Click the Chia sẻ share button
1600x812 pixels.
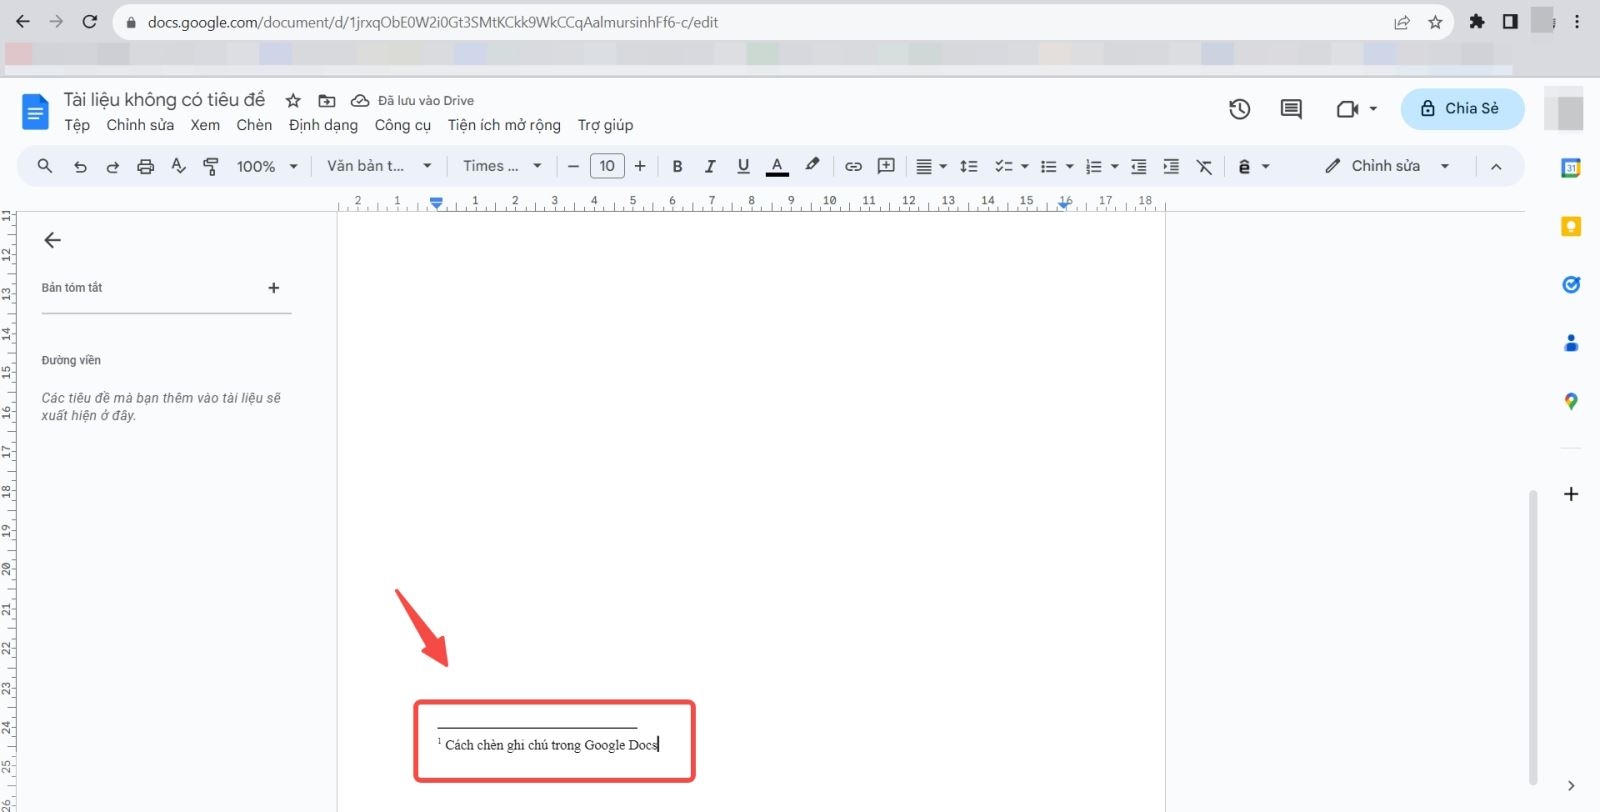click(1462, 108)
